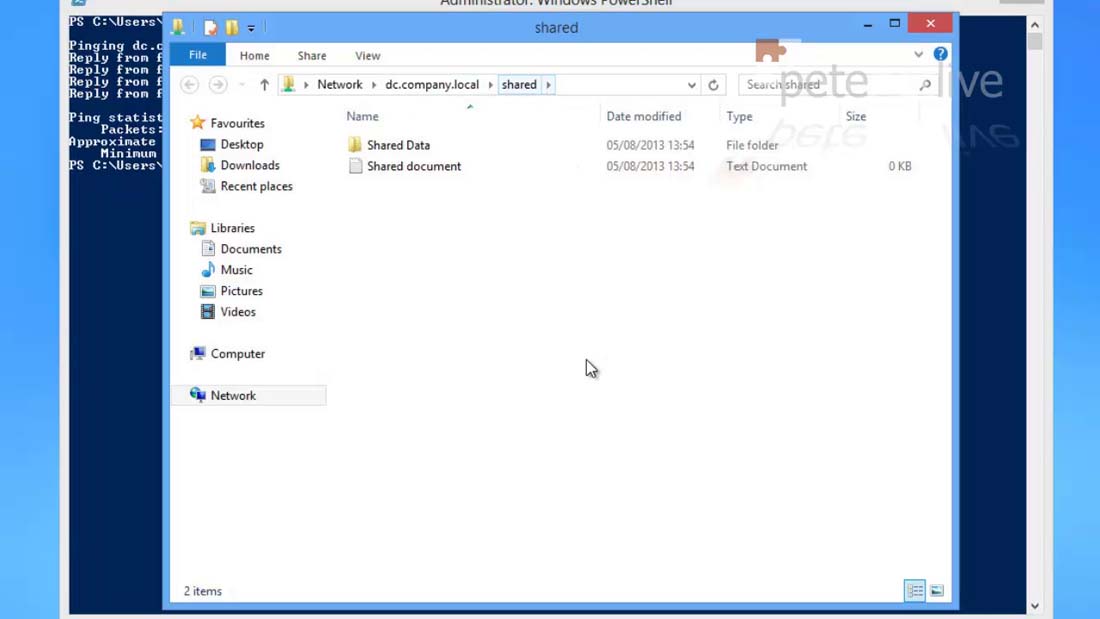Click the Network breadcrumb in address bar
The image size is (1100, 619).
pos(340,84)
